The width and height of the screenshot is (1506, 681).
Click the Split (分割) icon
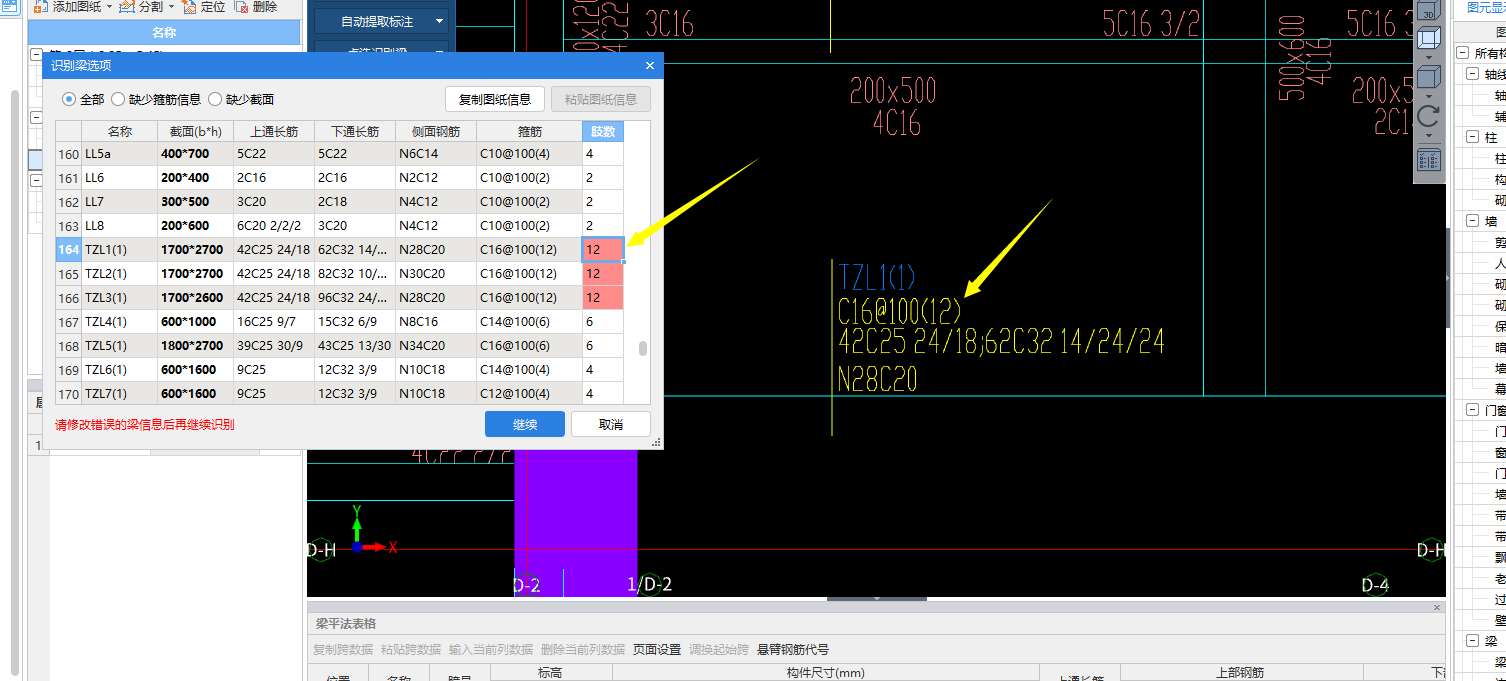pyautogui.click(x=127, y=6)
